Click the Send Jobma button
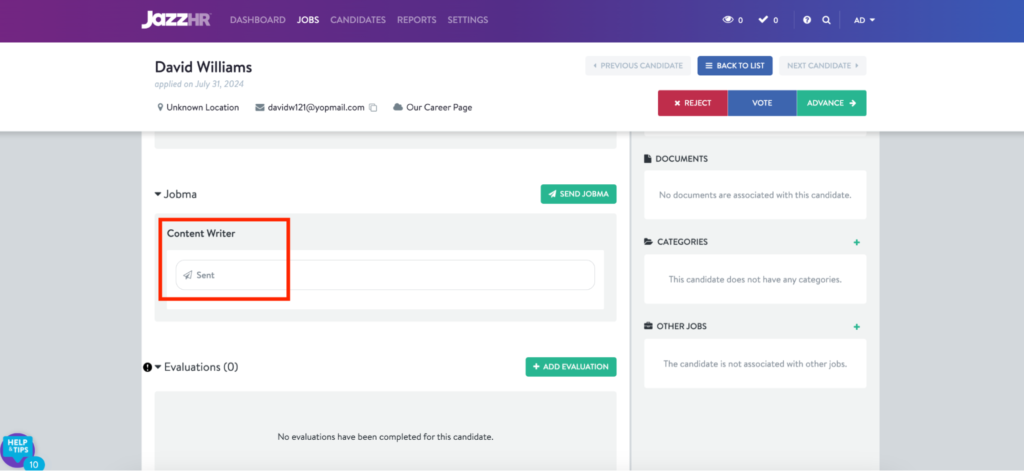 pos(578,194)
